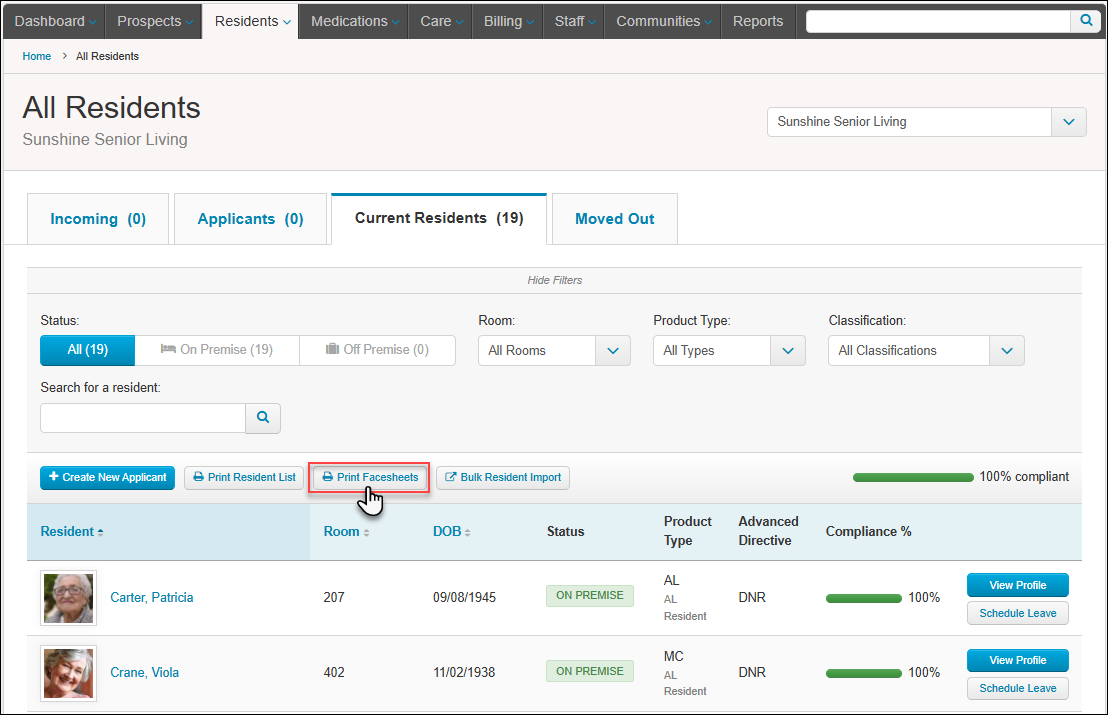Click Create New Applicant button
The width and height of the screenshot is (1108, 715).
(107, 478)
